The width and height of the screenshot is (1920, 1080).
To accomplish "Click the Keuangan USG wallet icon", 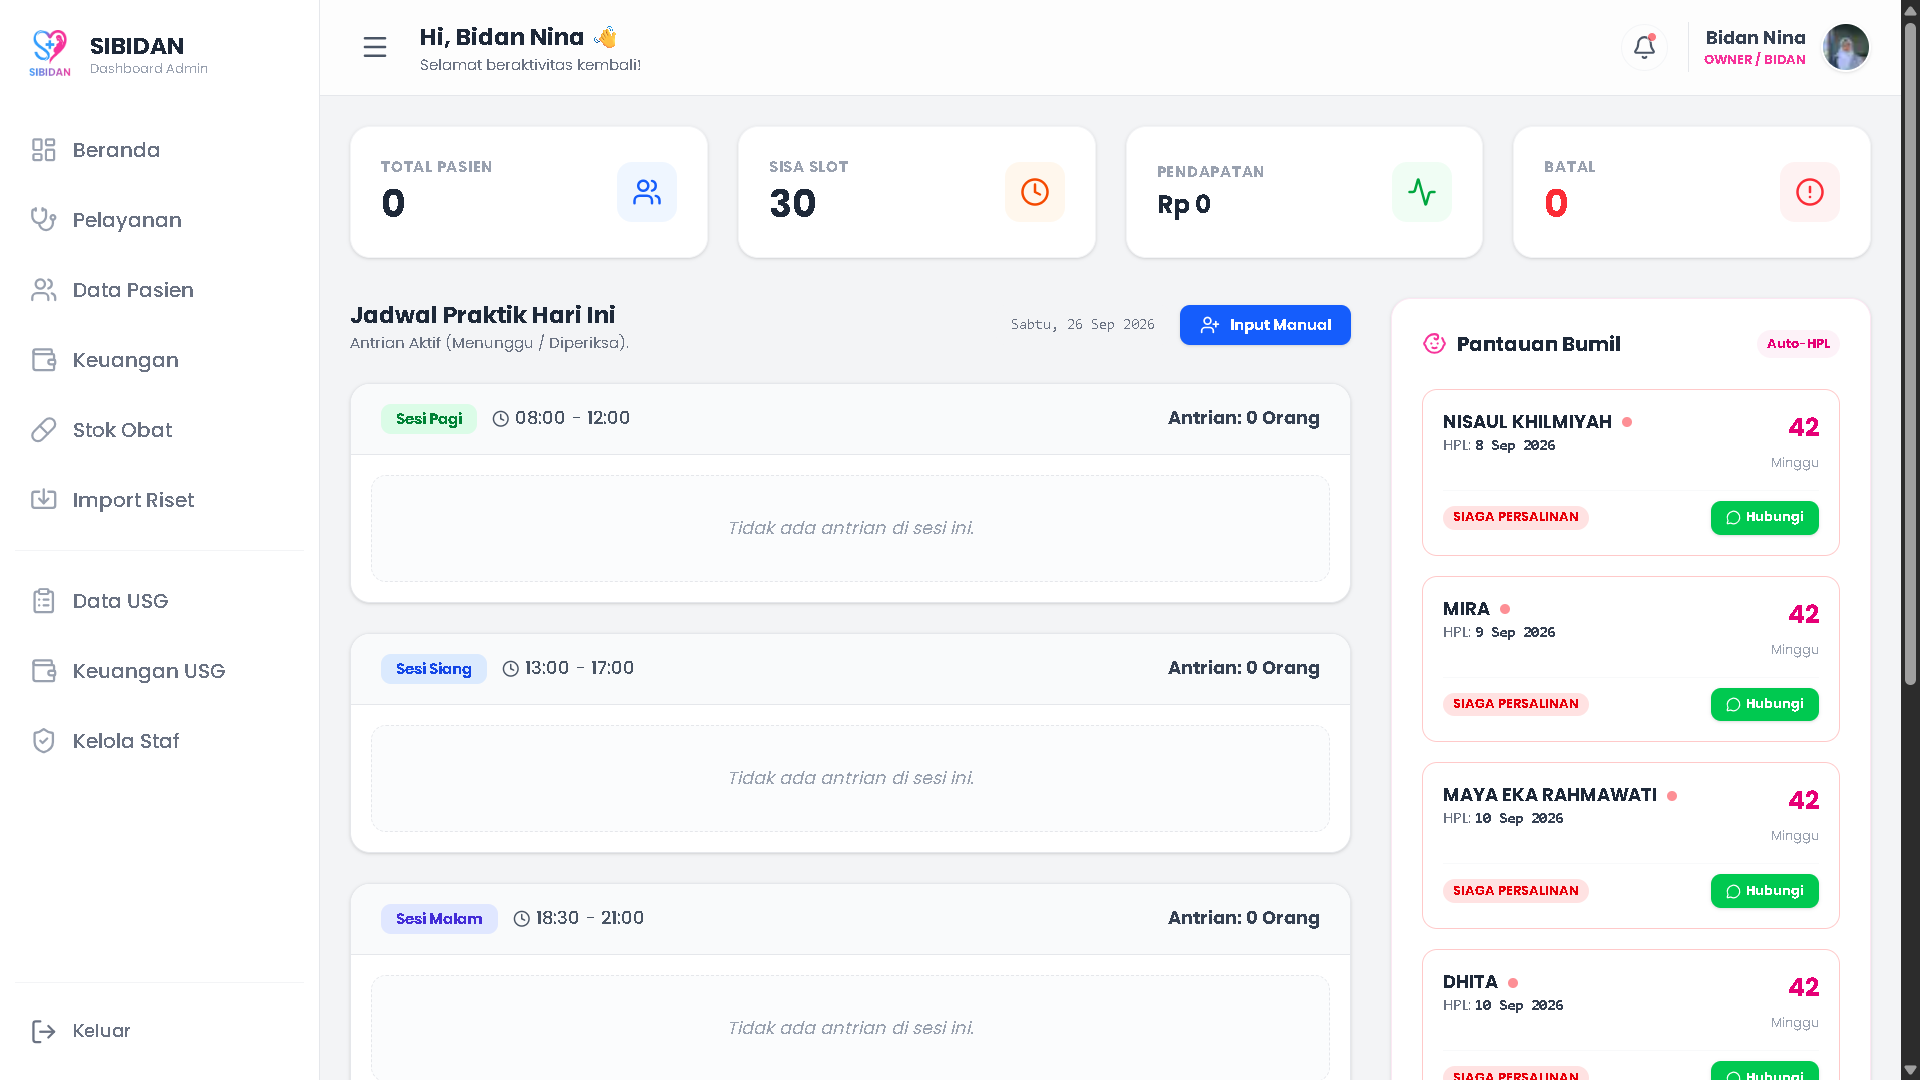I will [43, 671].
